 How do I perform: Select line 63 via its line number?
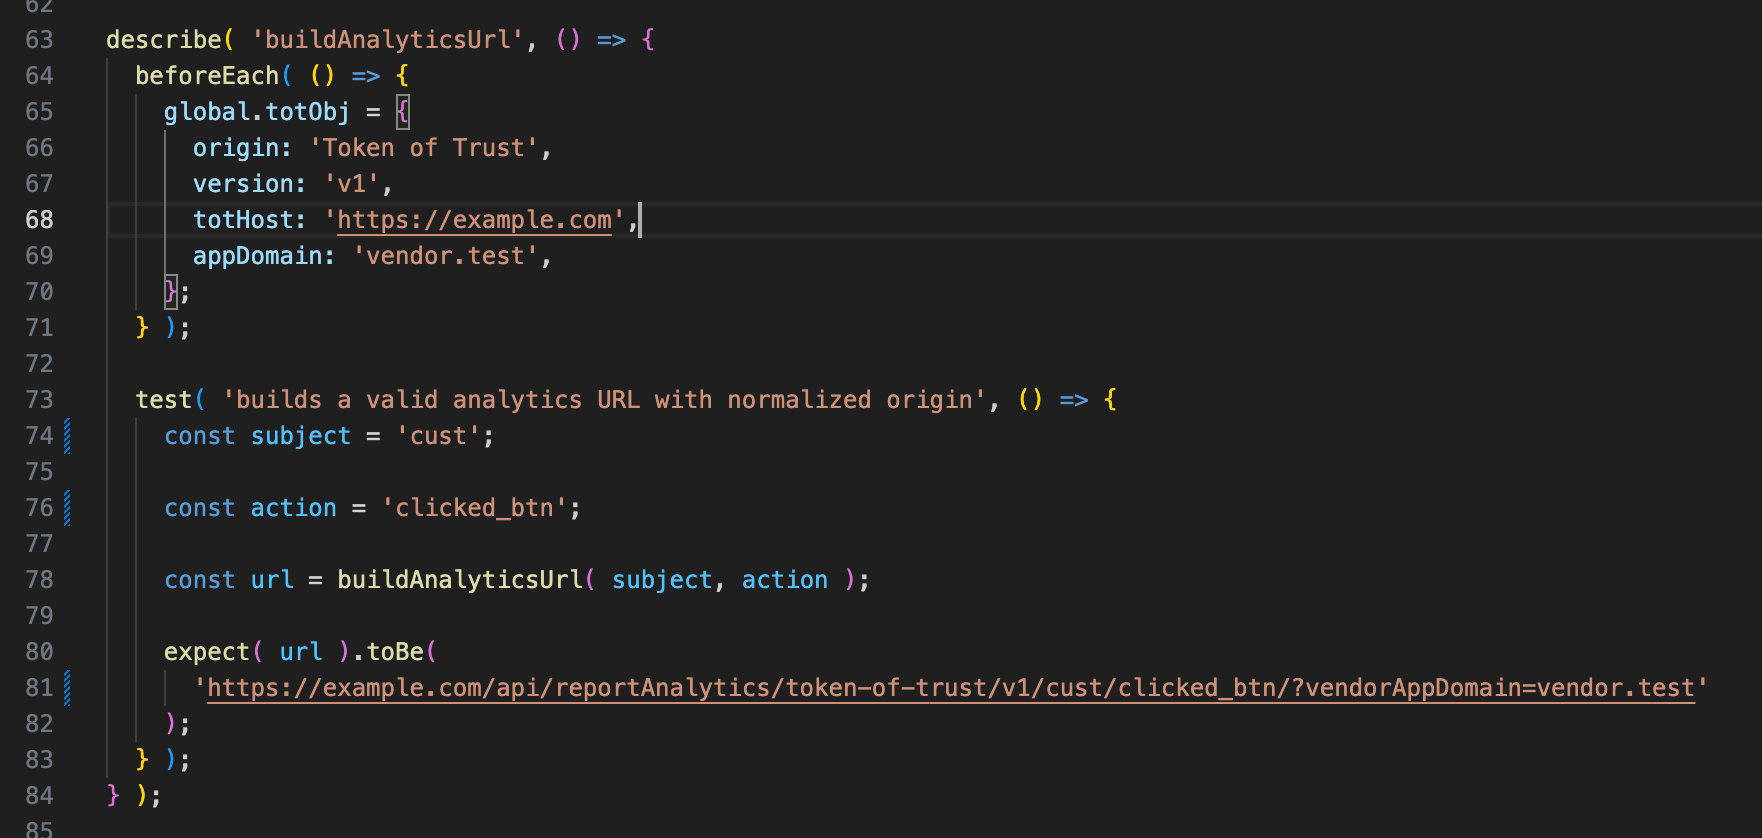40,40
